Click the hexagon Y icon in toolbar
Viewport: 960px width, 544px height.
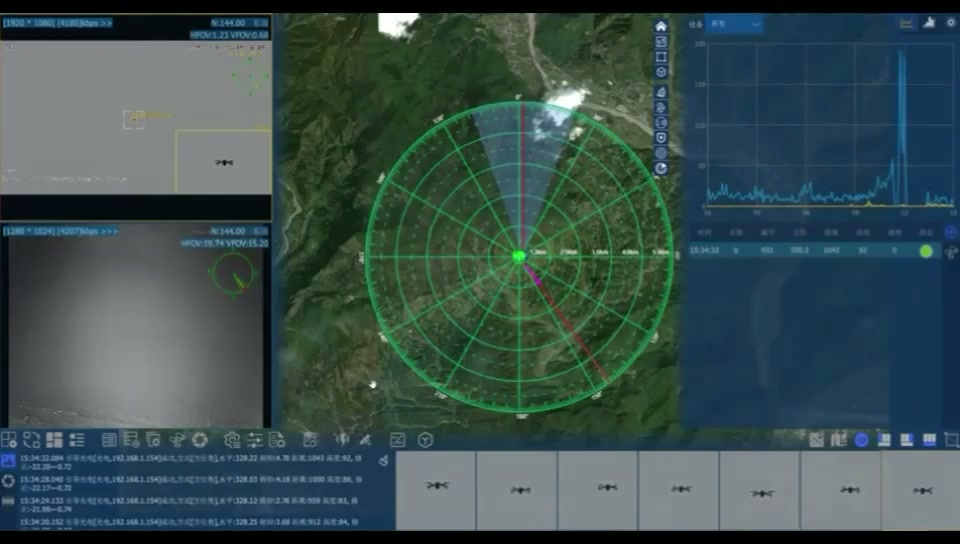click(425, 439)
